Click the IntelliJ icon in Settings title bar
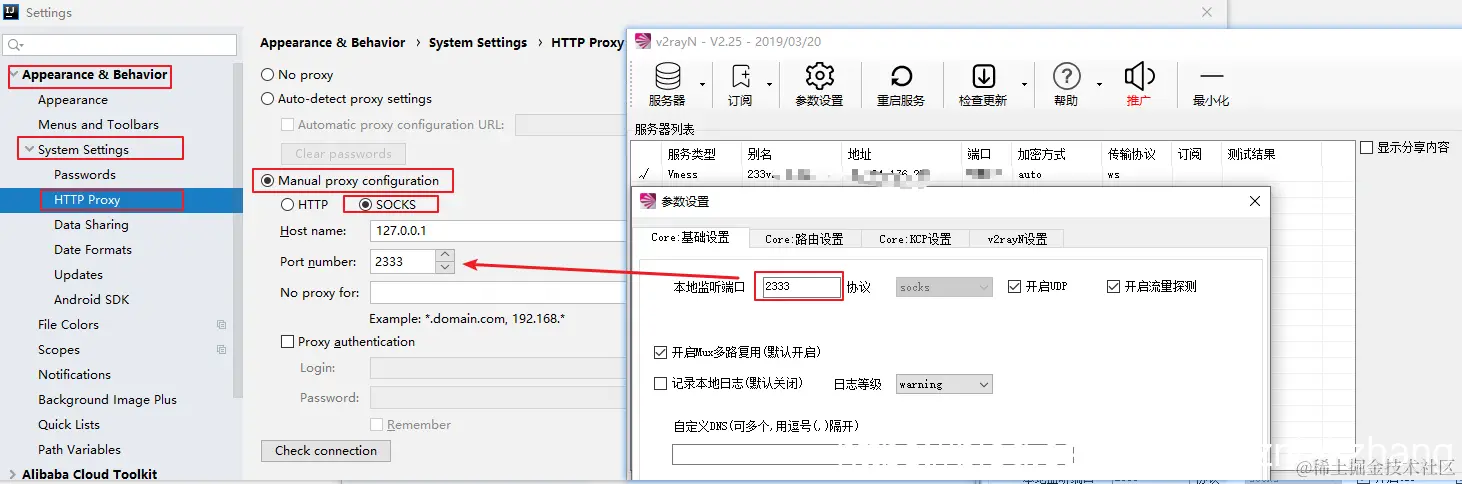Viewport: 1462px width, 484px height. (11, 12)
